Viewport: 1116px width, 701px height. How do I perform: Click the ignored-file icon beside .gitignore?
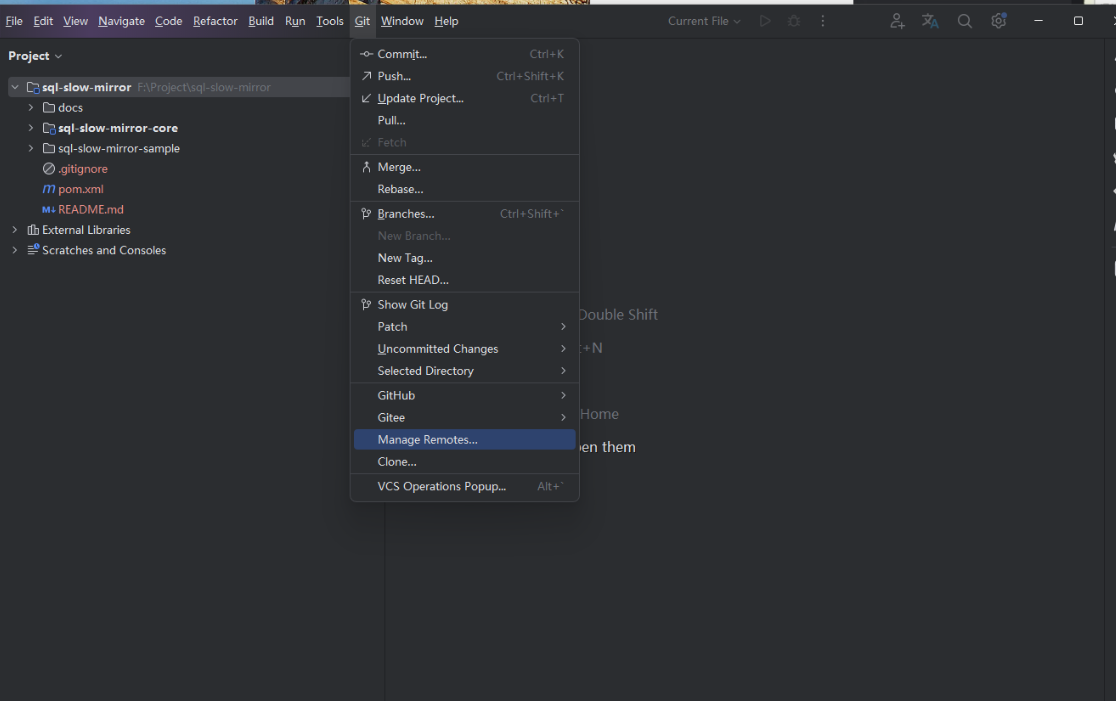[47, 169]
